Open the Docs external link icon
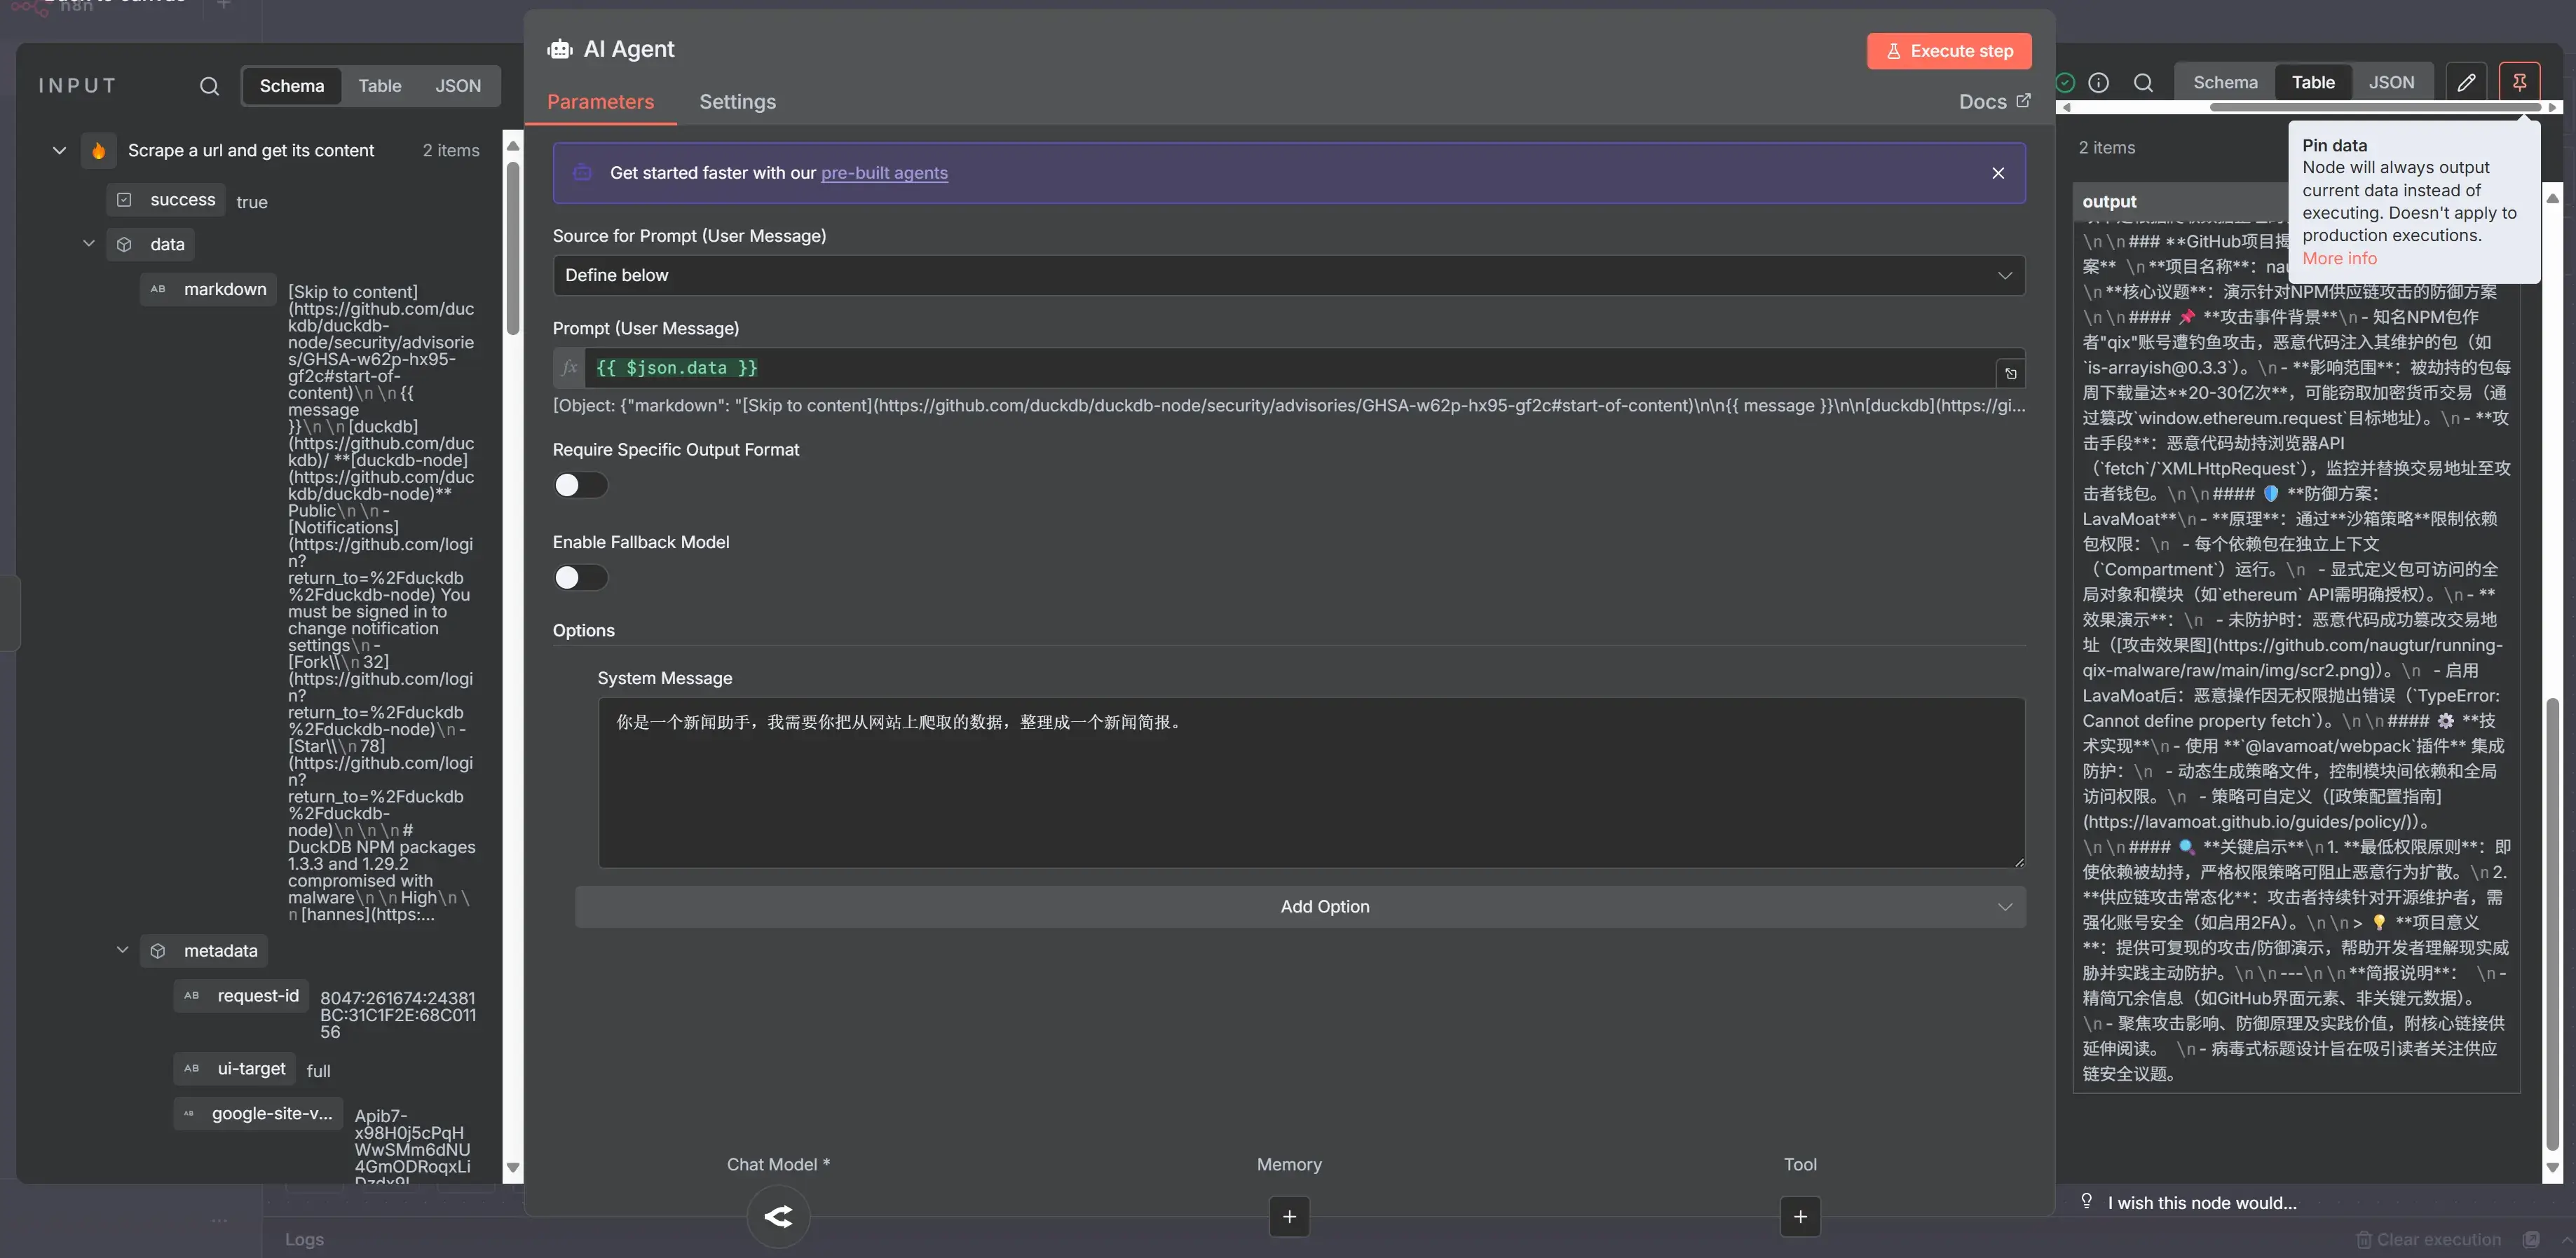 (x=2024, y=101)
